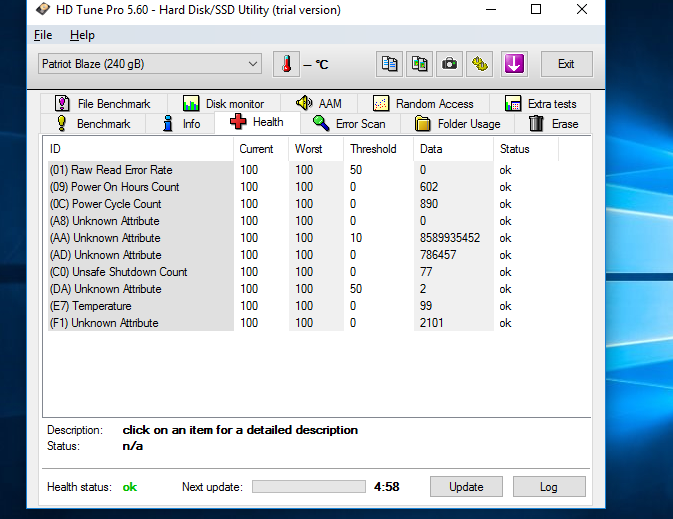The width and height of the screenshot is (673, 519).
Task: Switch to the AAM tab
Action: pyautogui.click(x=319, y=103)
